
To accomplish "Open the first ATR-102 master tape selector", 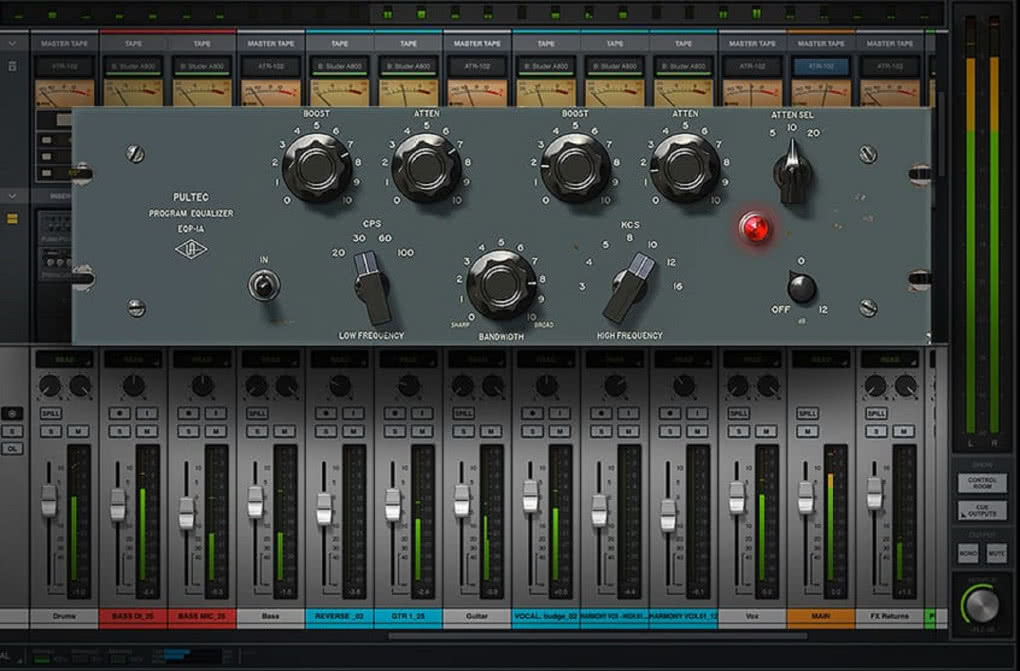I will pos(64,66).
